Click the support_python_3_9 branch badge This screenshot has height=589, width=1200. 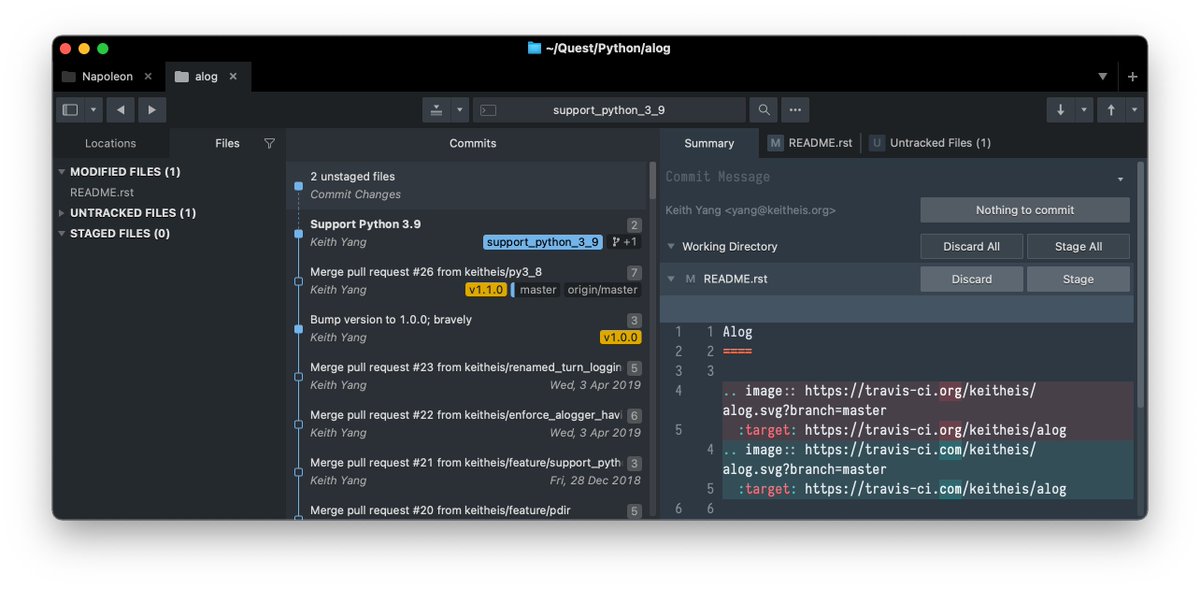[542, 242]
